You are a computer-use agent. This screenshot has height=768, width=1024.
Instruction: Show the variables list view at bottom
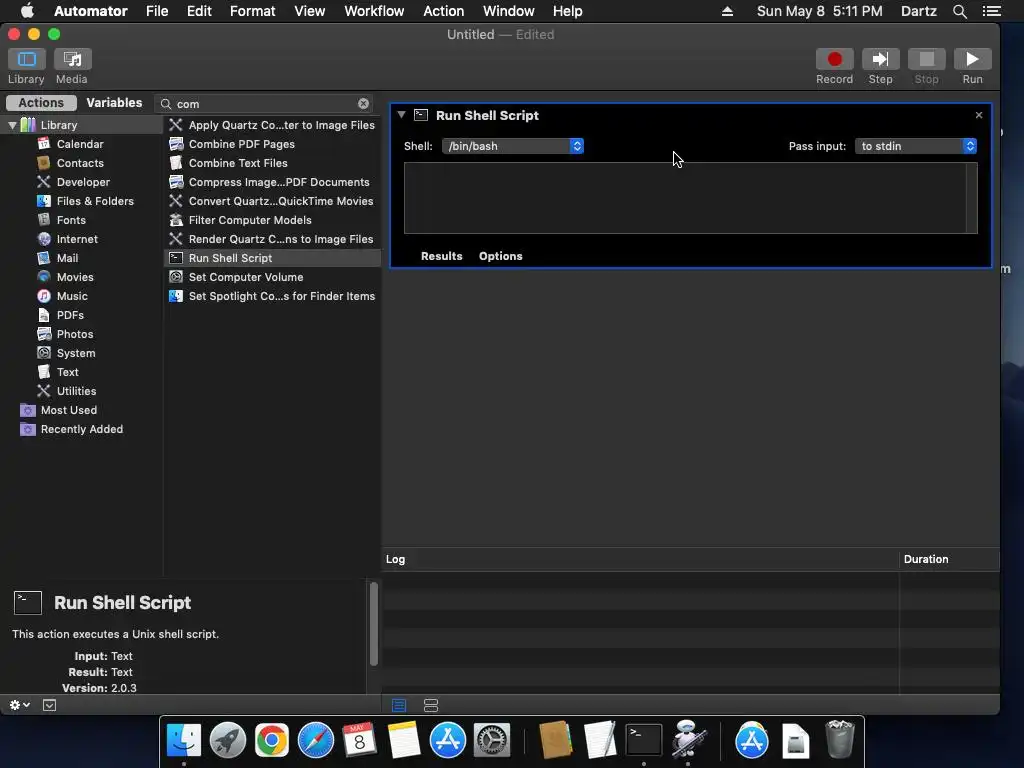[431, 705]
